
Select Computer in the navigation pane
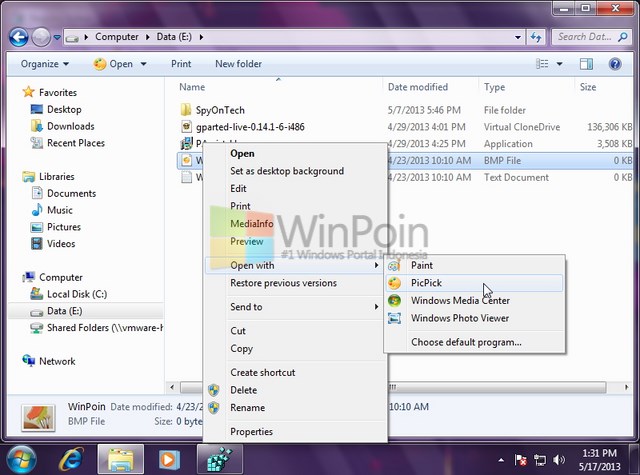tap(61, 277)
